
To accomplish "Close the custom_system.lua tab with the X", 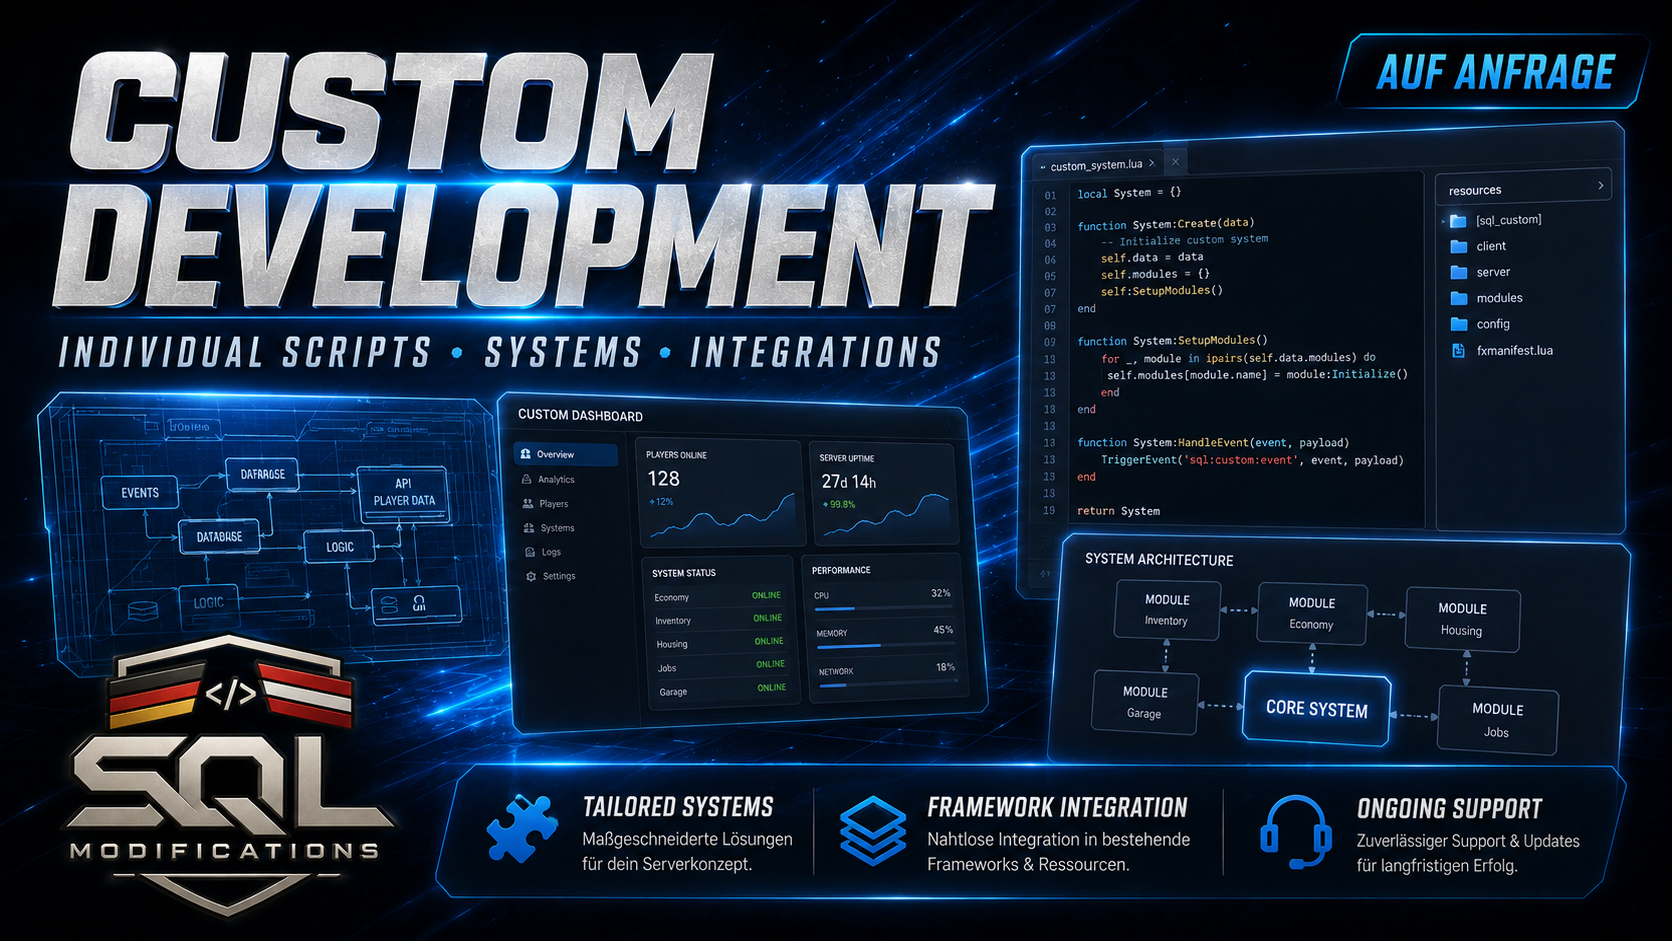I will point(1176,162).
